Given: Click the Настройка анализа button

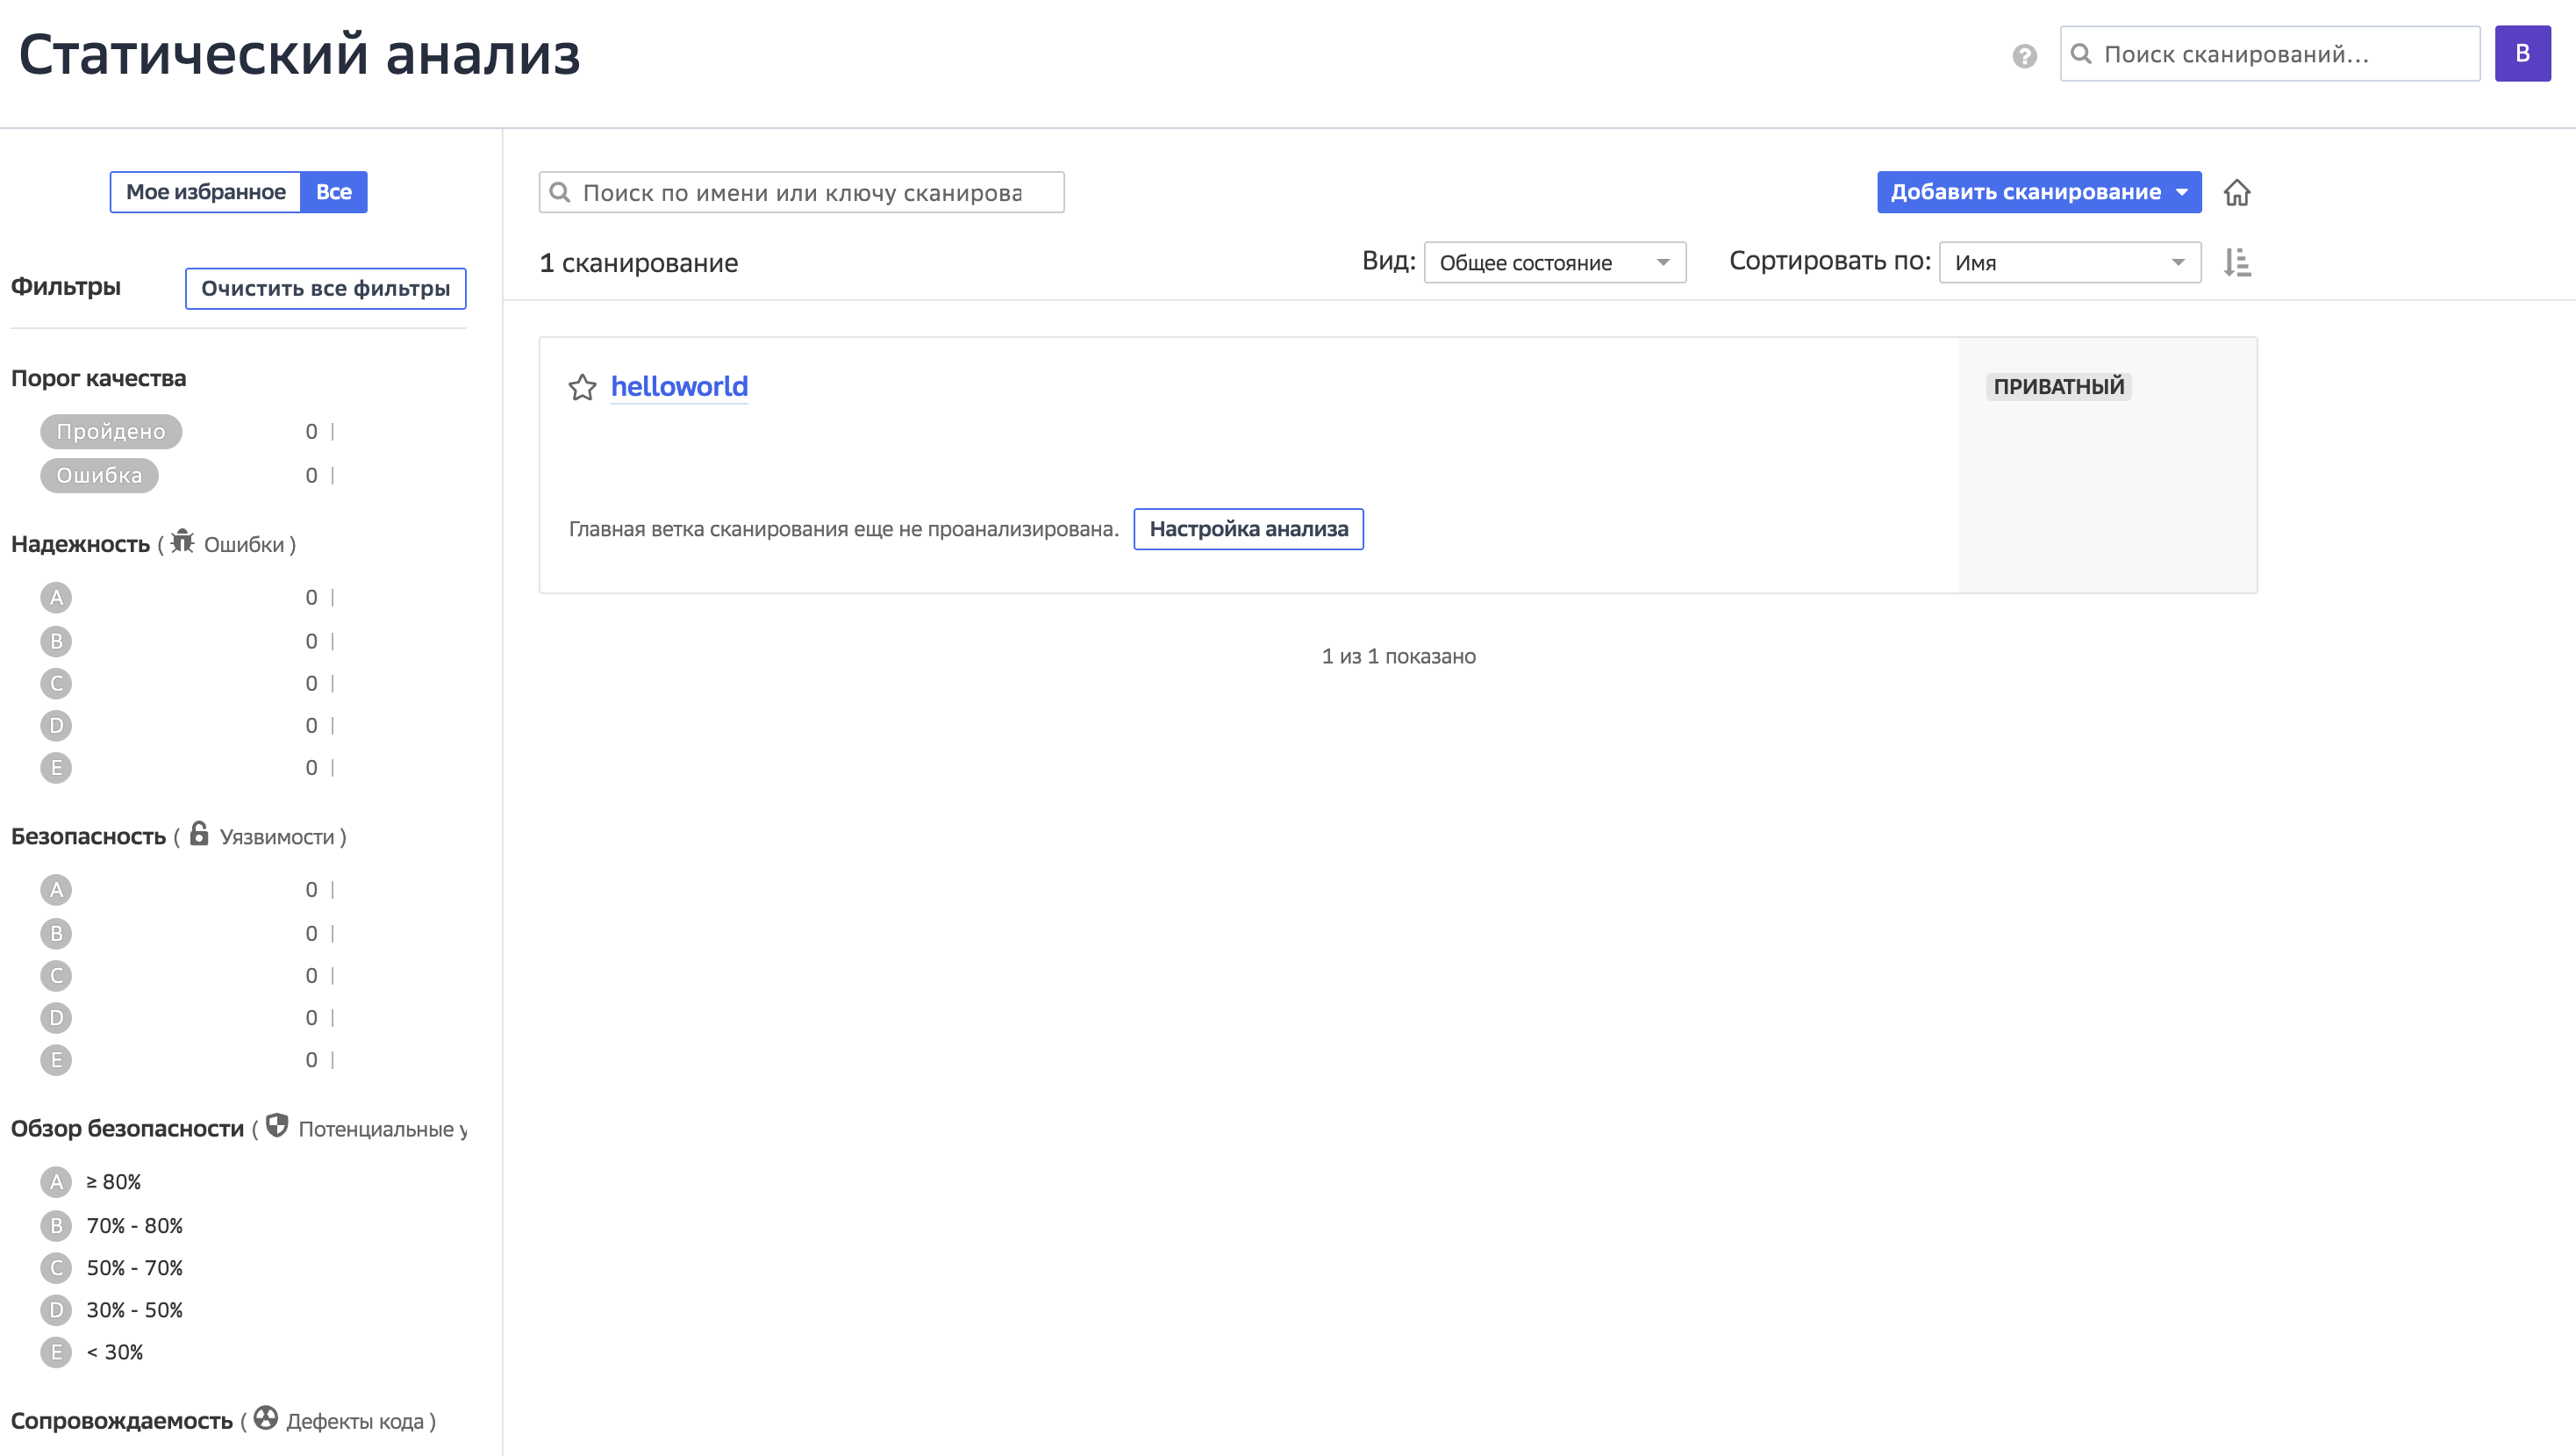Looking at the screenshot, I should point(1248,530).
